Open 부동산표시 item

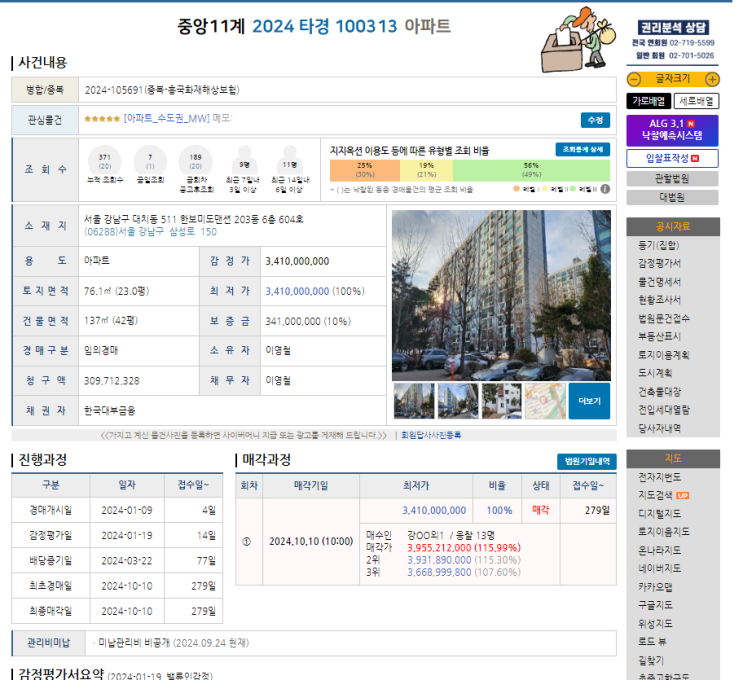(659, 336)
